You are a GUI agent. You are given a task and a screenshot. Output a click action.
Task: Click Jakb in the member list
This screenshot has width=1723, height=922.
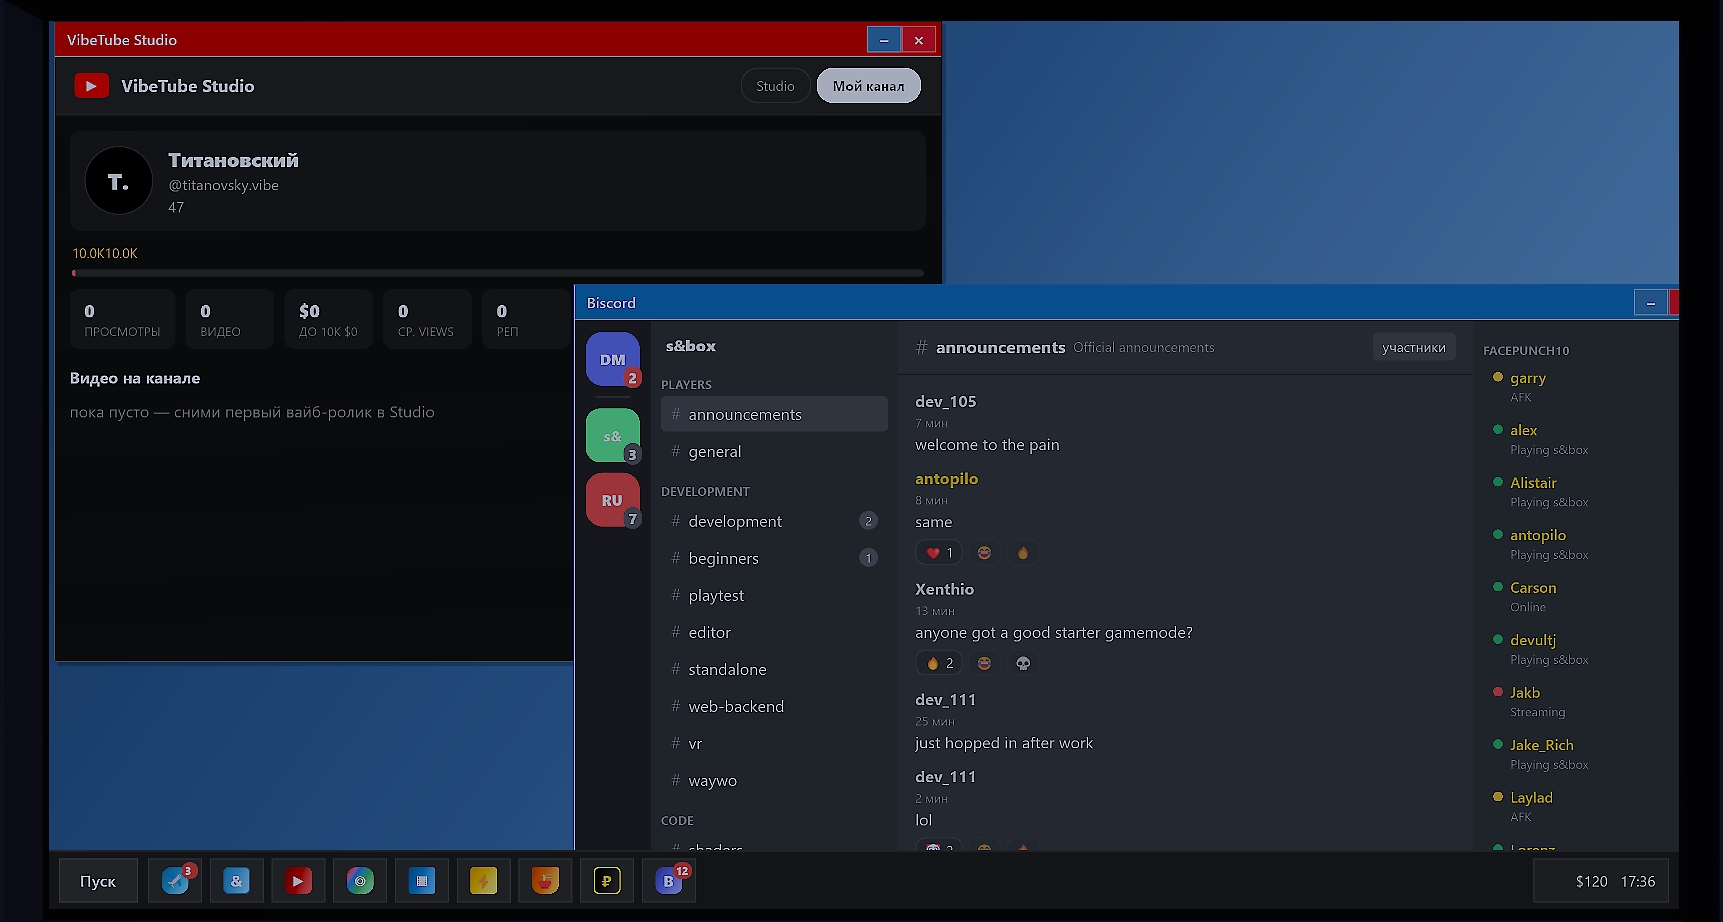click(1525, 692)
